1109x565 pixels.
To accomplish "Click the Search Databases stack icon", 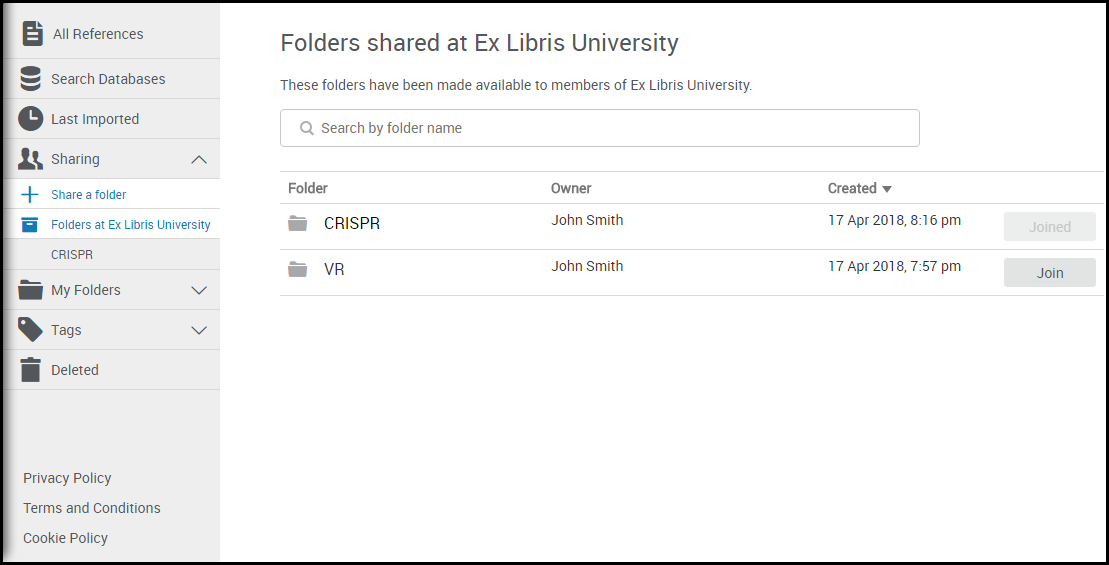I will pyautogui.click(x=31, y=79).
